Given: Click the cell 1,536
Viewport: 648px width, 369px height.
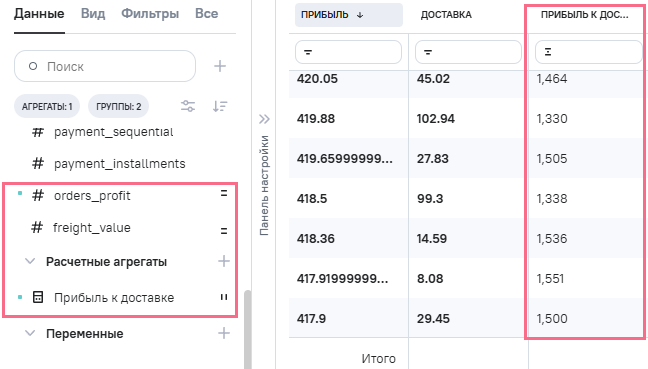Looking at the screenshot, I should (x=552, y=238).
